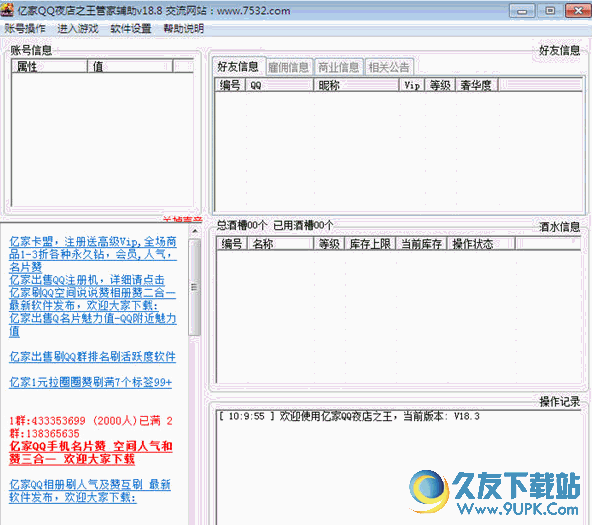The image size is (592, 525).
Task: Click the ad panel vertical scrollbar thumb
Action: coord(194,287)
